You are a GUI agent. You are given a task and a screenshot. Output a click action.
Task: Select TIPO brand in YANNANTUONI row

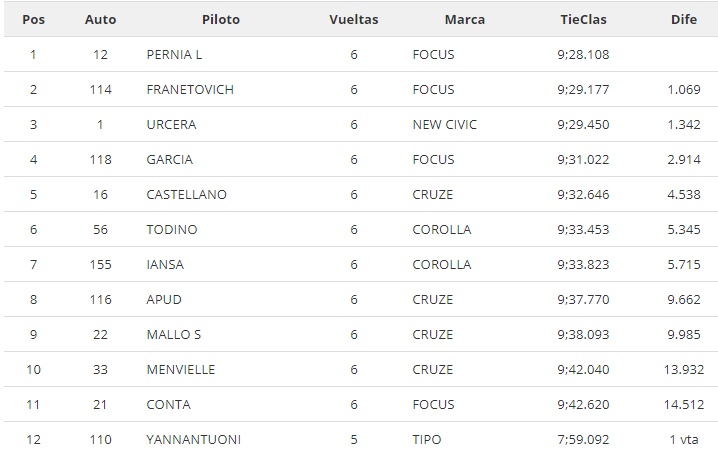427,440
